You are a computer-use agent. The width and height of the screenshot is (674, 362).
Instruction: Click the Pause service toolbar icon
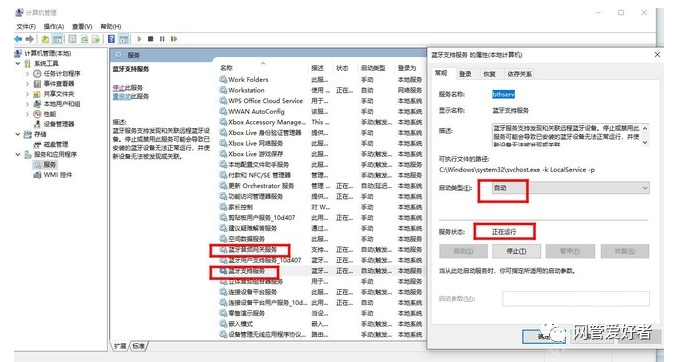pos(162,39)
